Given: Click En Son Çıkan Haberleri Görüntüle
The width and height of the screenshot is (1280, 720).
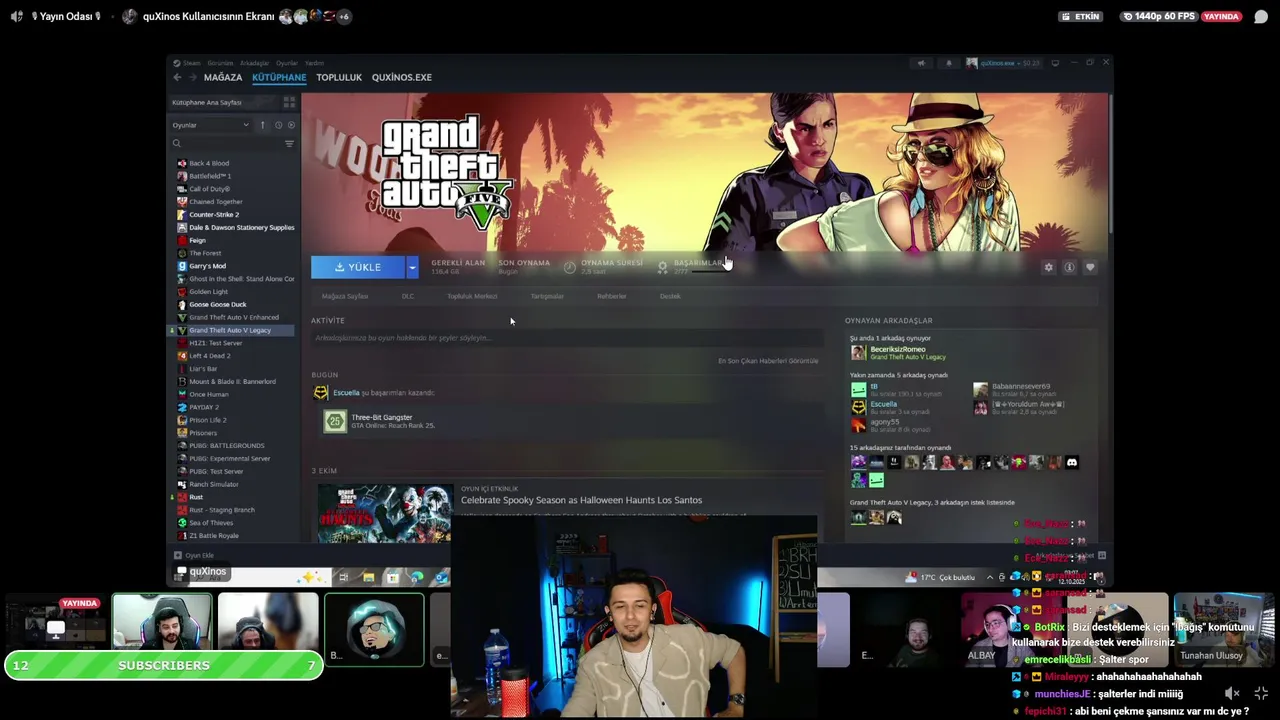Looking at the screenshot, I should 768,361.
